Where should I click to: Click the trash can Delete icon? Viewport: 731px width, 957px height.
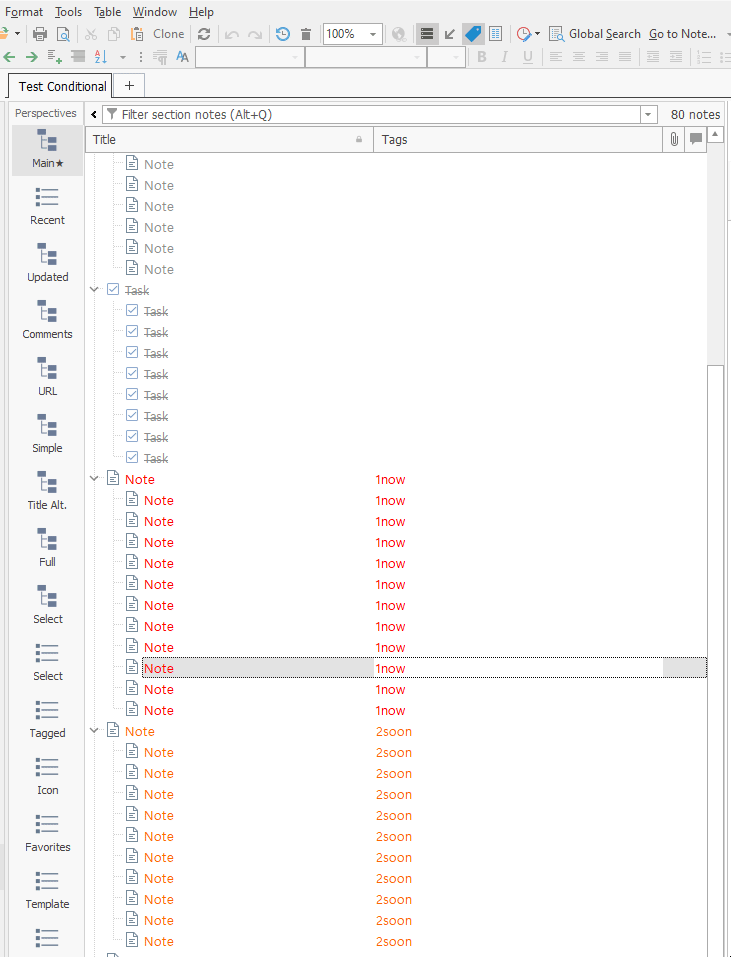(x=306, y=34)
